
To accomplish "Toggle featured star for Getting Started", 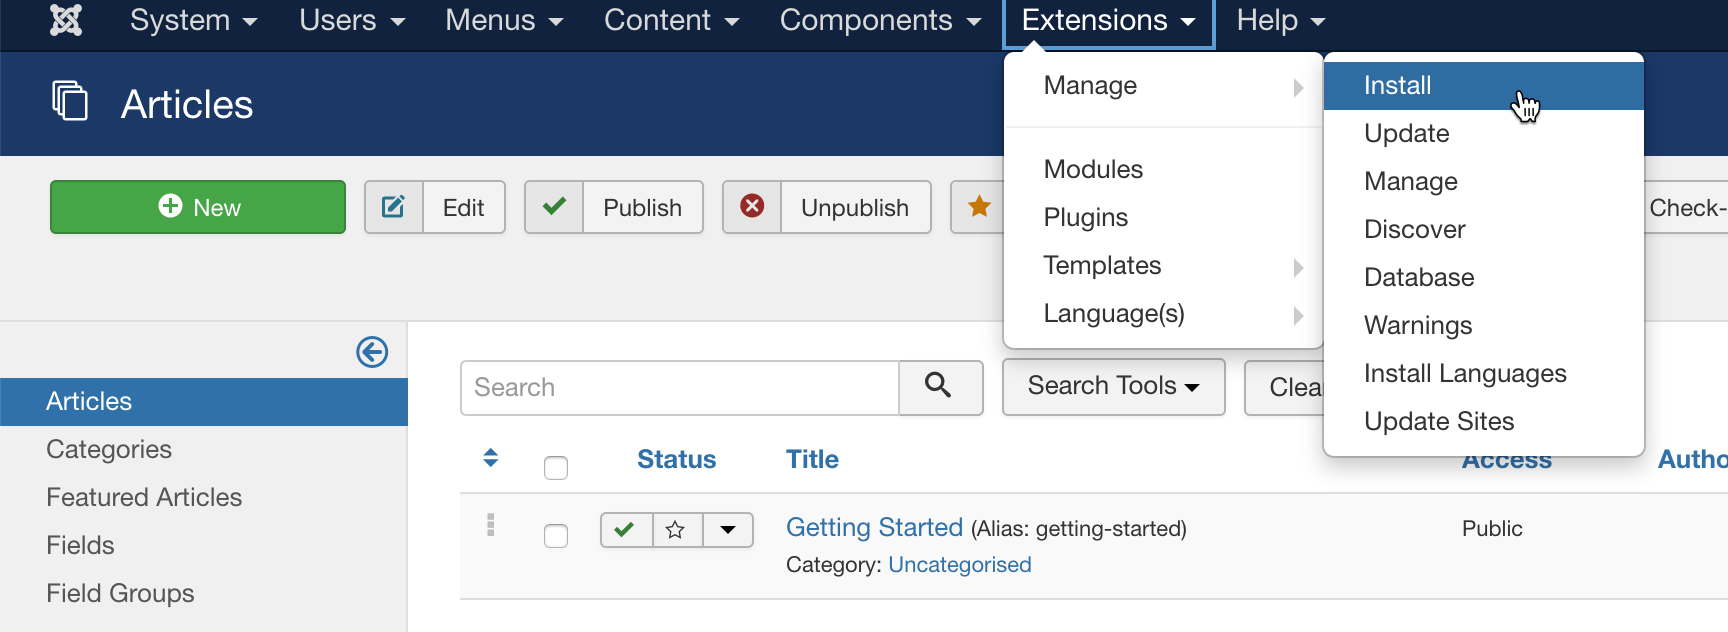I will [x=677, y=530].
